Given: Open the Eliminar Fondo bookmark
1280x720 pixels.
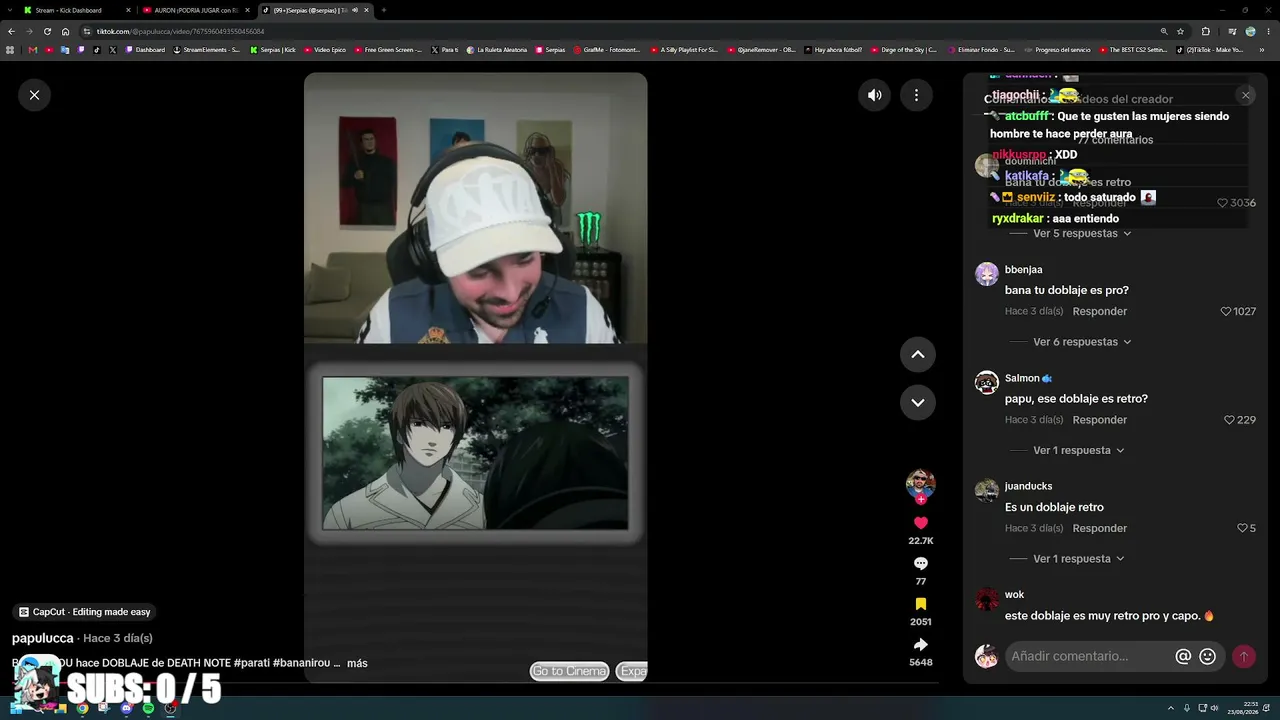Looking at the screenshot, I should [980, 49].
